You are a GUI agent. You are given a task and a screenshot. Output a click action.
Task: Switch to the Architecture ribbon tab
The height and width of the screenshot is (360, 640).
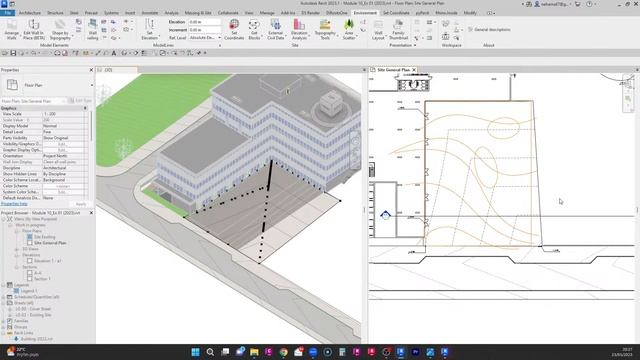coord(30,13)
